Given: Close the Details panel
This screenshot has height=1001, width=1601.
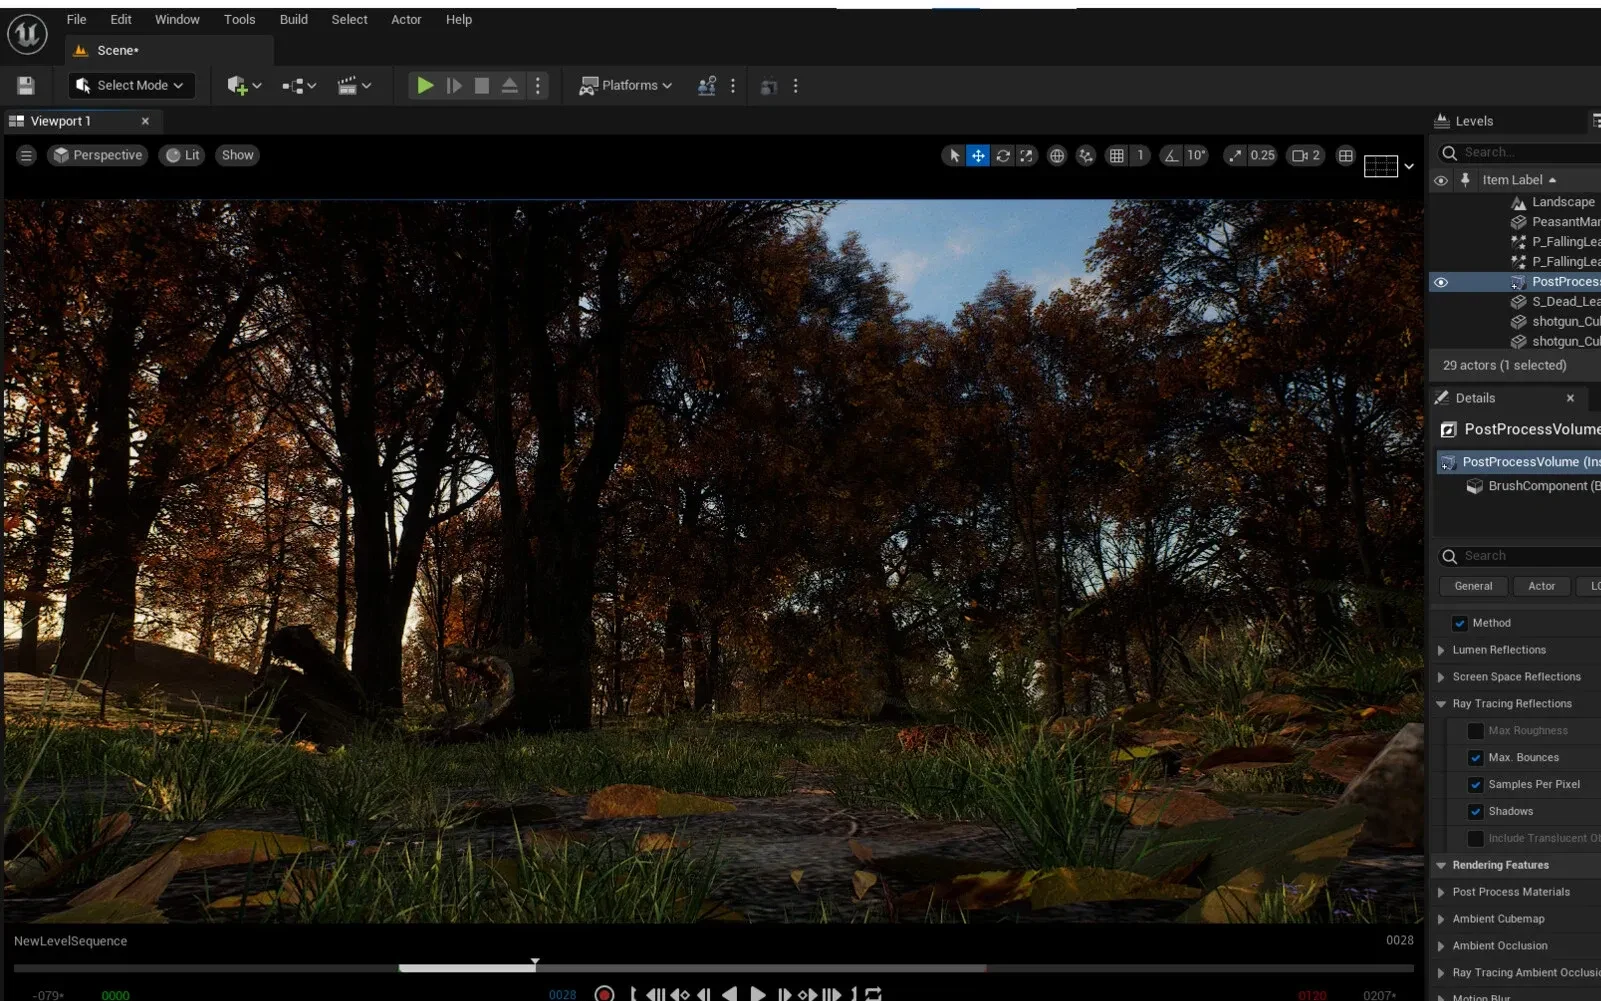Looking at the screenshot, I should tap(1570, 398).
